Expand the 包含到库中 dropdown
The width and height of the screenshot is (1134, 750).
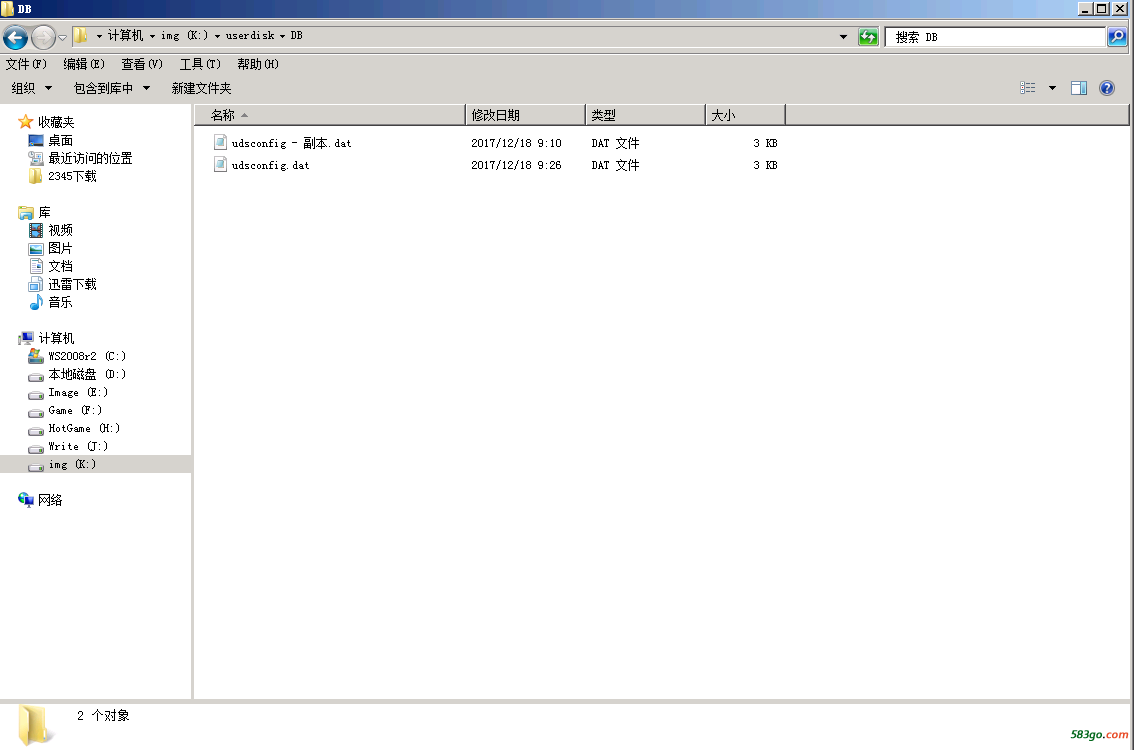pos(111,88)
